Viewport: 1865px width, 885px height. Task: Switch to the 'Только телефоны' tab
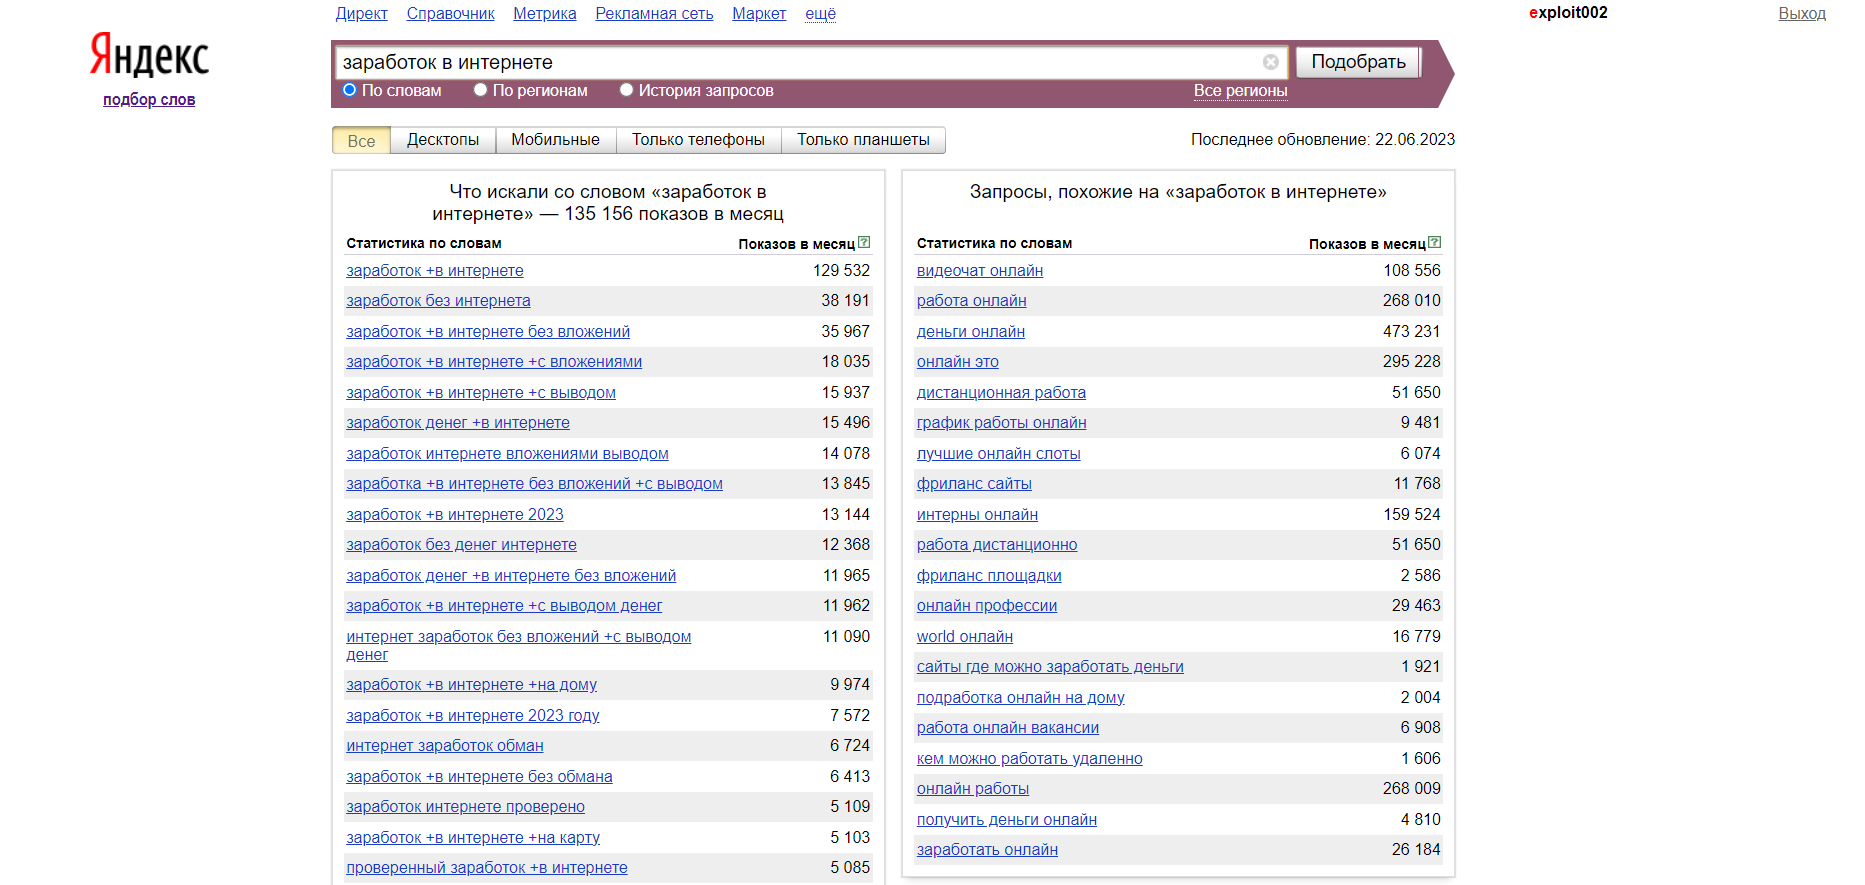(x=698, y=140)
